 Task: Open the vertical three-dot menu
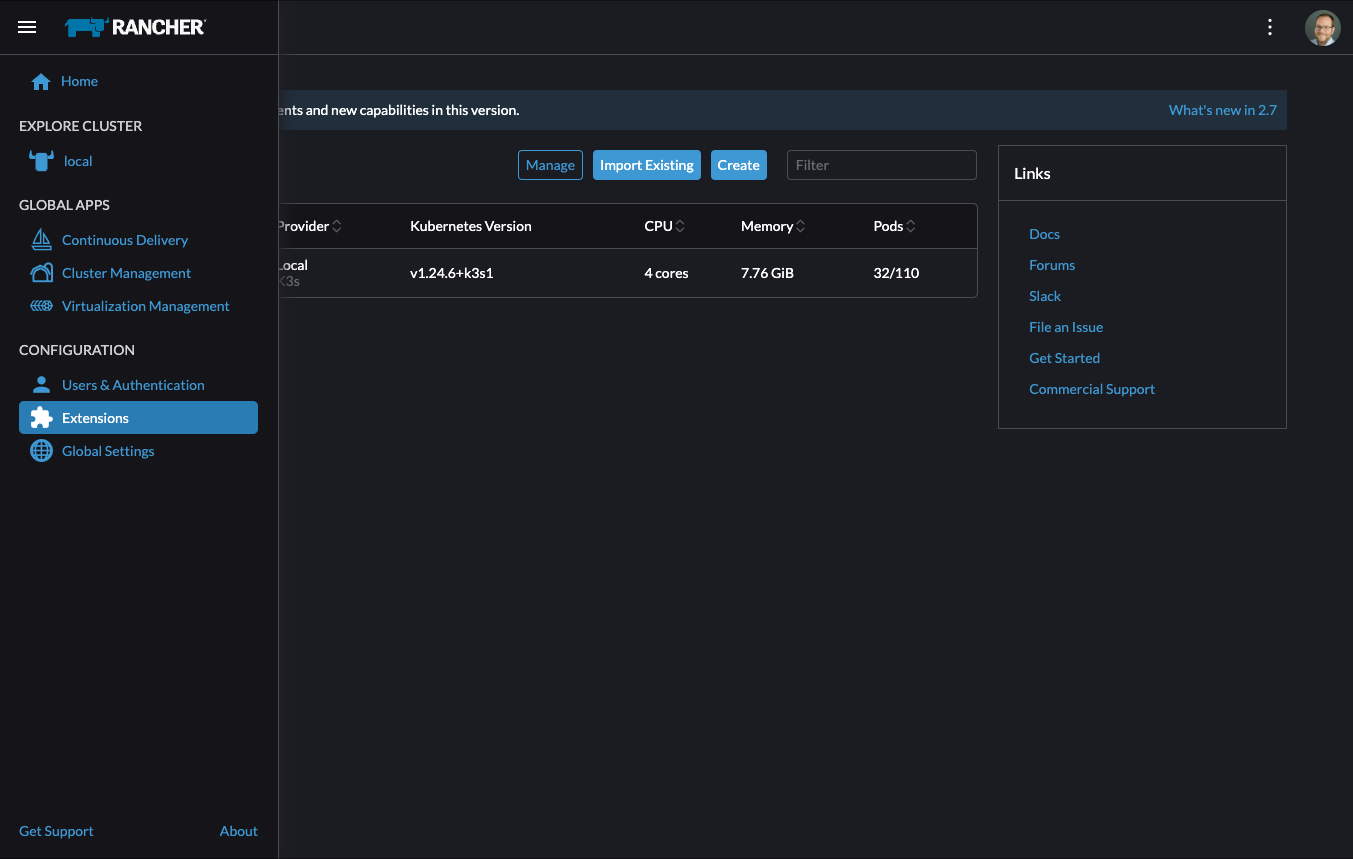[x=1270, y=27]
